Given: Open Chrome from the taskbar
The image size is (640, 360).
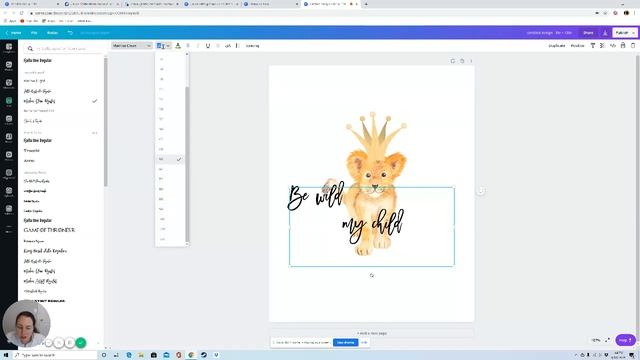Looking at the screenshot, I should click(191, 355).
